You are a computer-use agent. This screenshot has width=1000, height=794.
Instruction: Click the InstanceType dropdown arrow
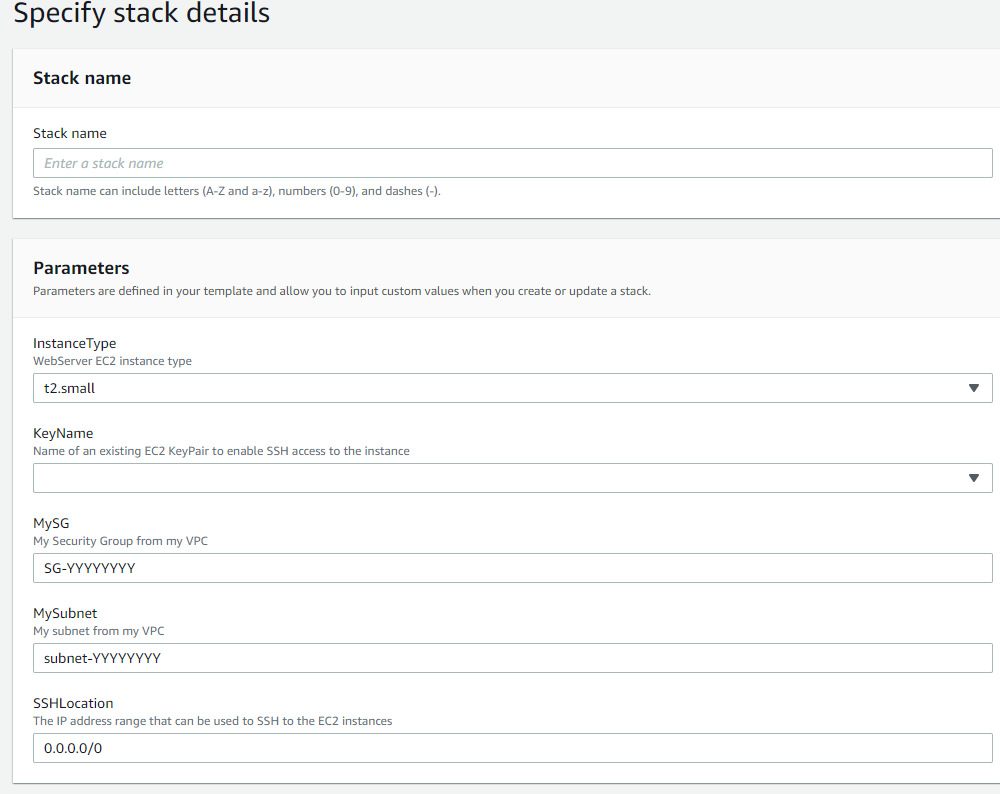pos(973,388)
